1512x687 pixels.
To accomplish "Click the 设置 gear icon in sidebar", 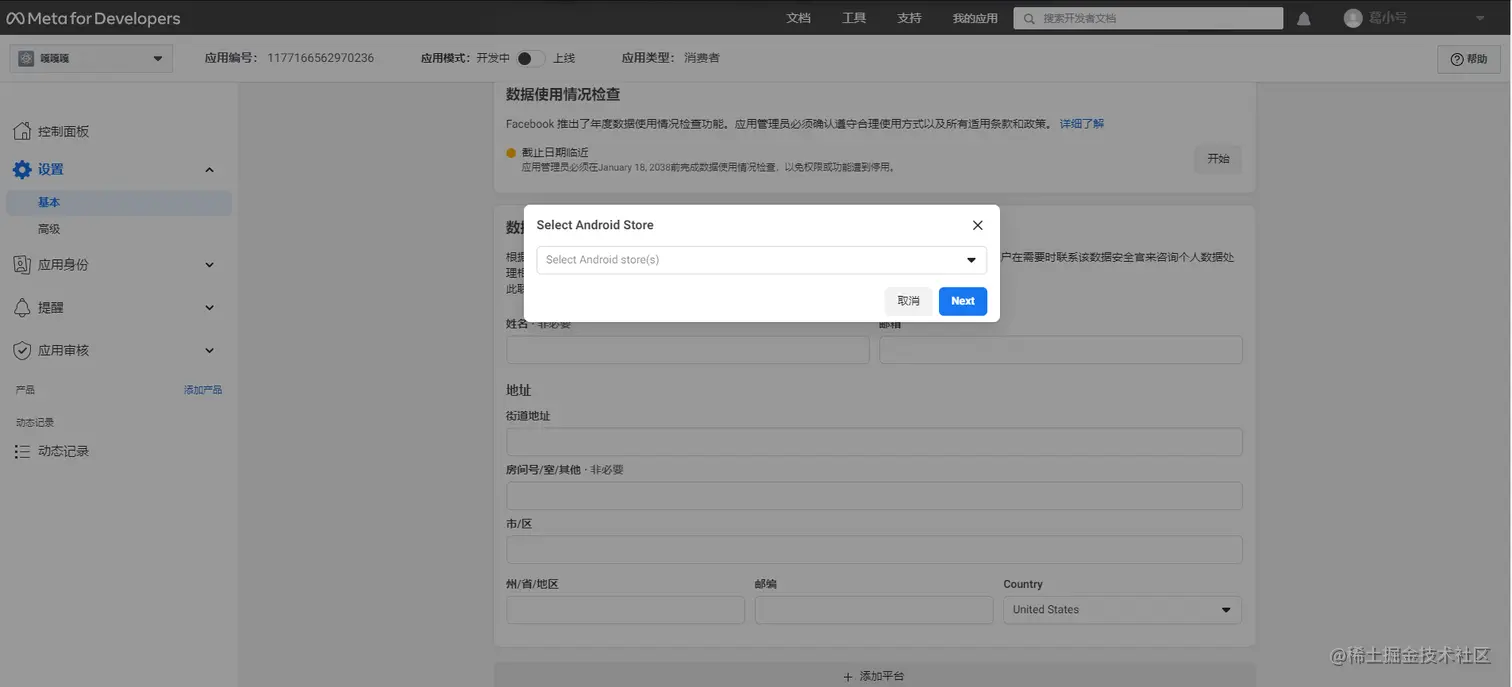I will pyautogui.click(x=22, y=169).
